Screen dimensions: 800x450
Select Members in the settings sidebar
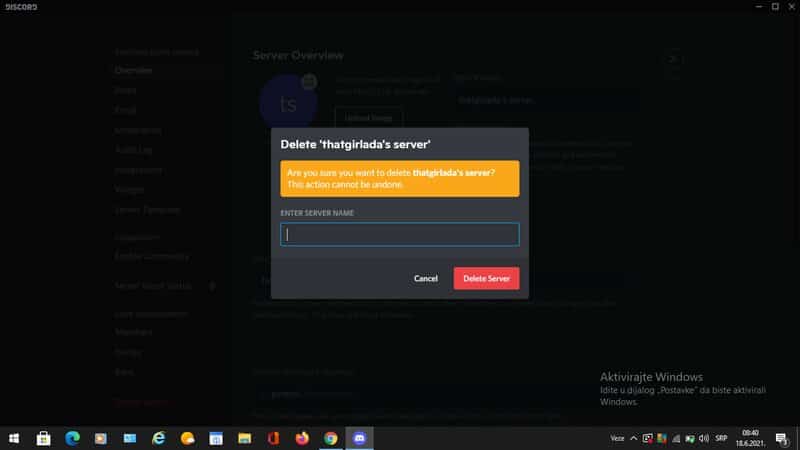click(x=133, y=332)
